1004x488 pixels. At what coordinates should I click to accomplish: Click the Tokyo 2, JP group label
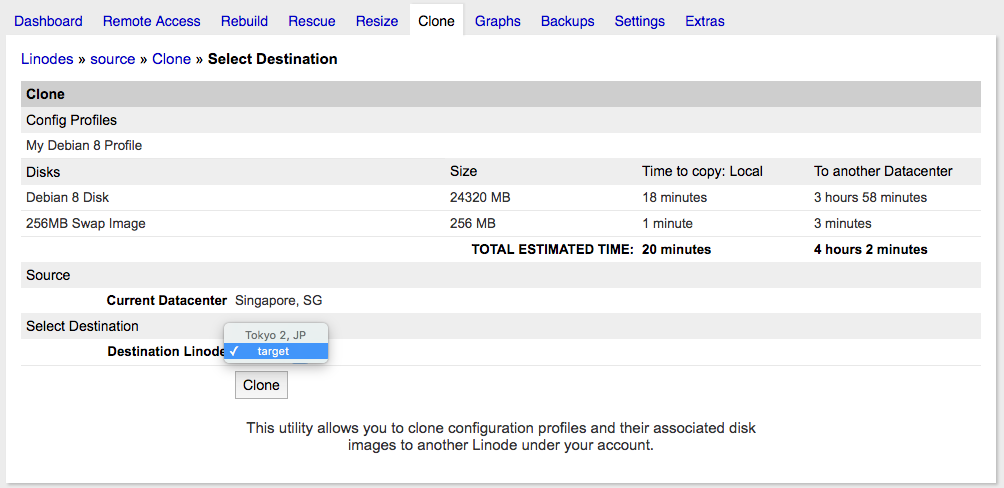pyautogui.click(x=275, y=335)
